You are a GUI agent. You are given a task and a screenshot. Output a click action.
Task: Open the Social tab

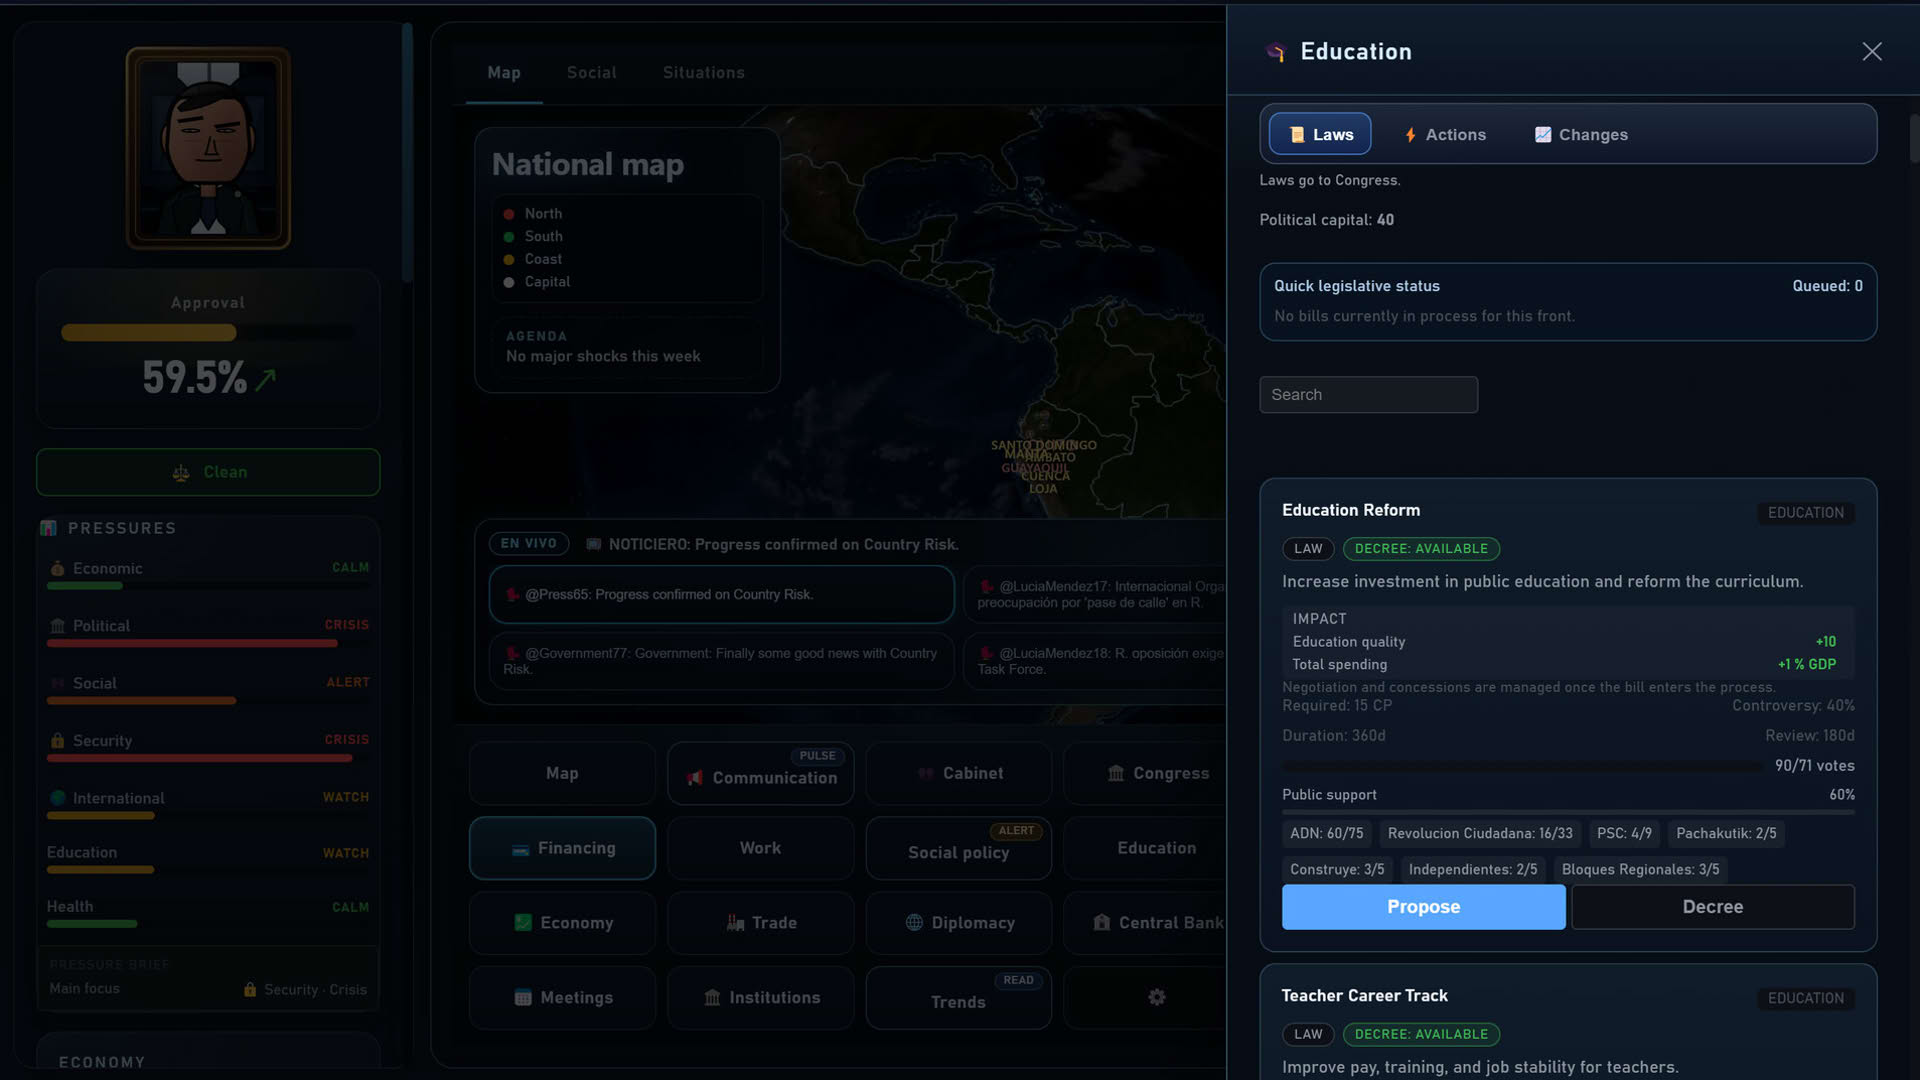click(591, 72)
